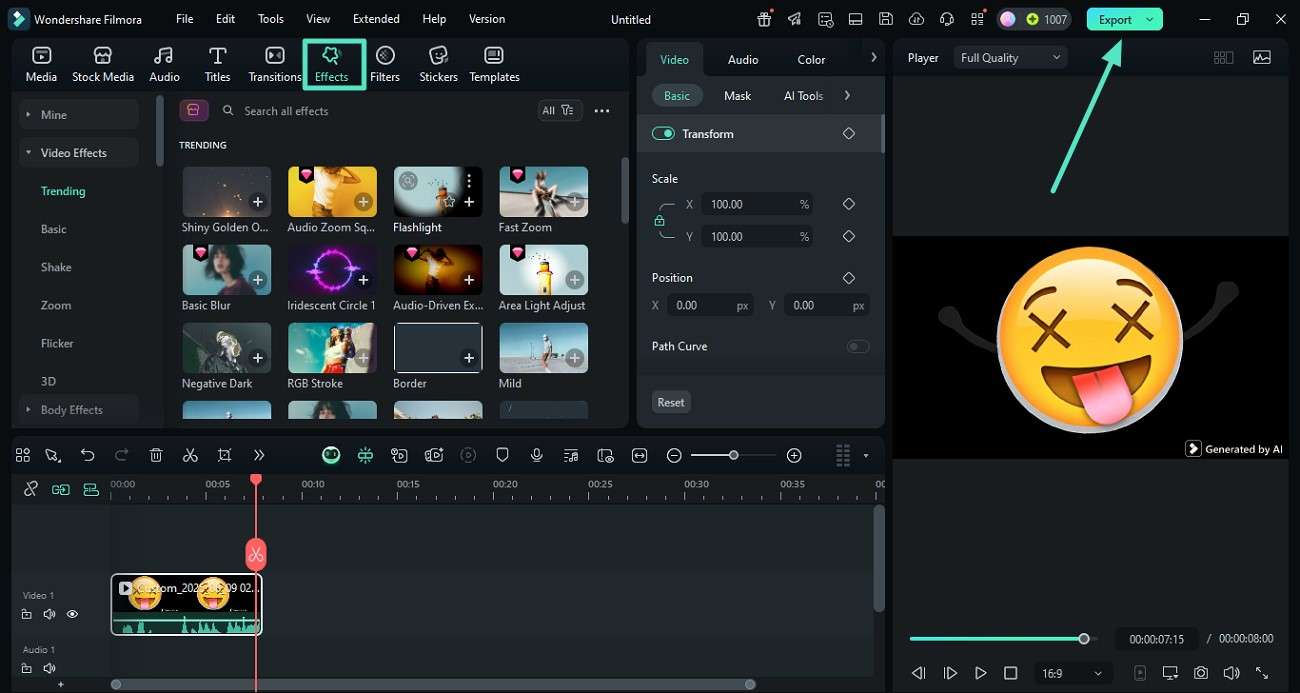This screenshot has width=1300, height=693.
Task: Switch to the Transitions tab
Action: 275,64
